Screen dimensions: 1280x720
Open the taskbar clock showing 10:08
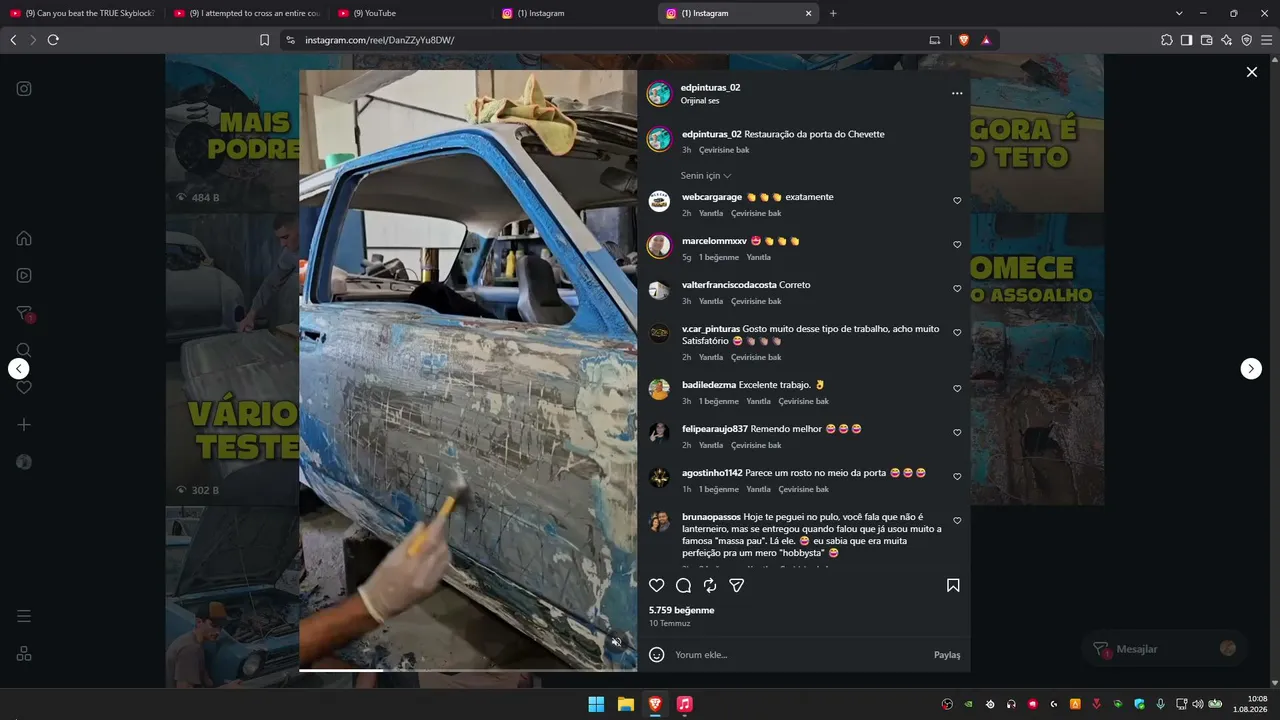coord(1250,704)
